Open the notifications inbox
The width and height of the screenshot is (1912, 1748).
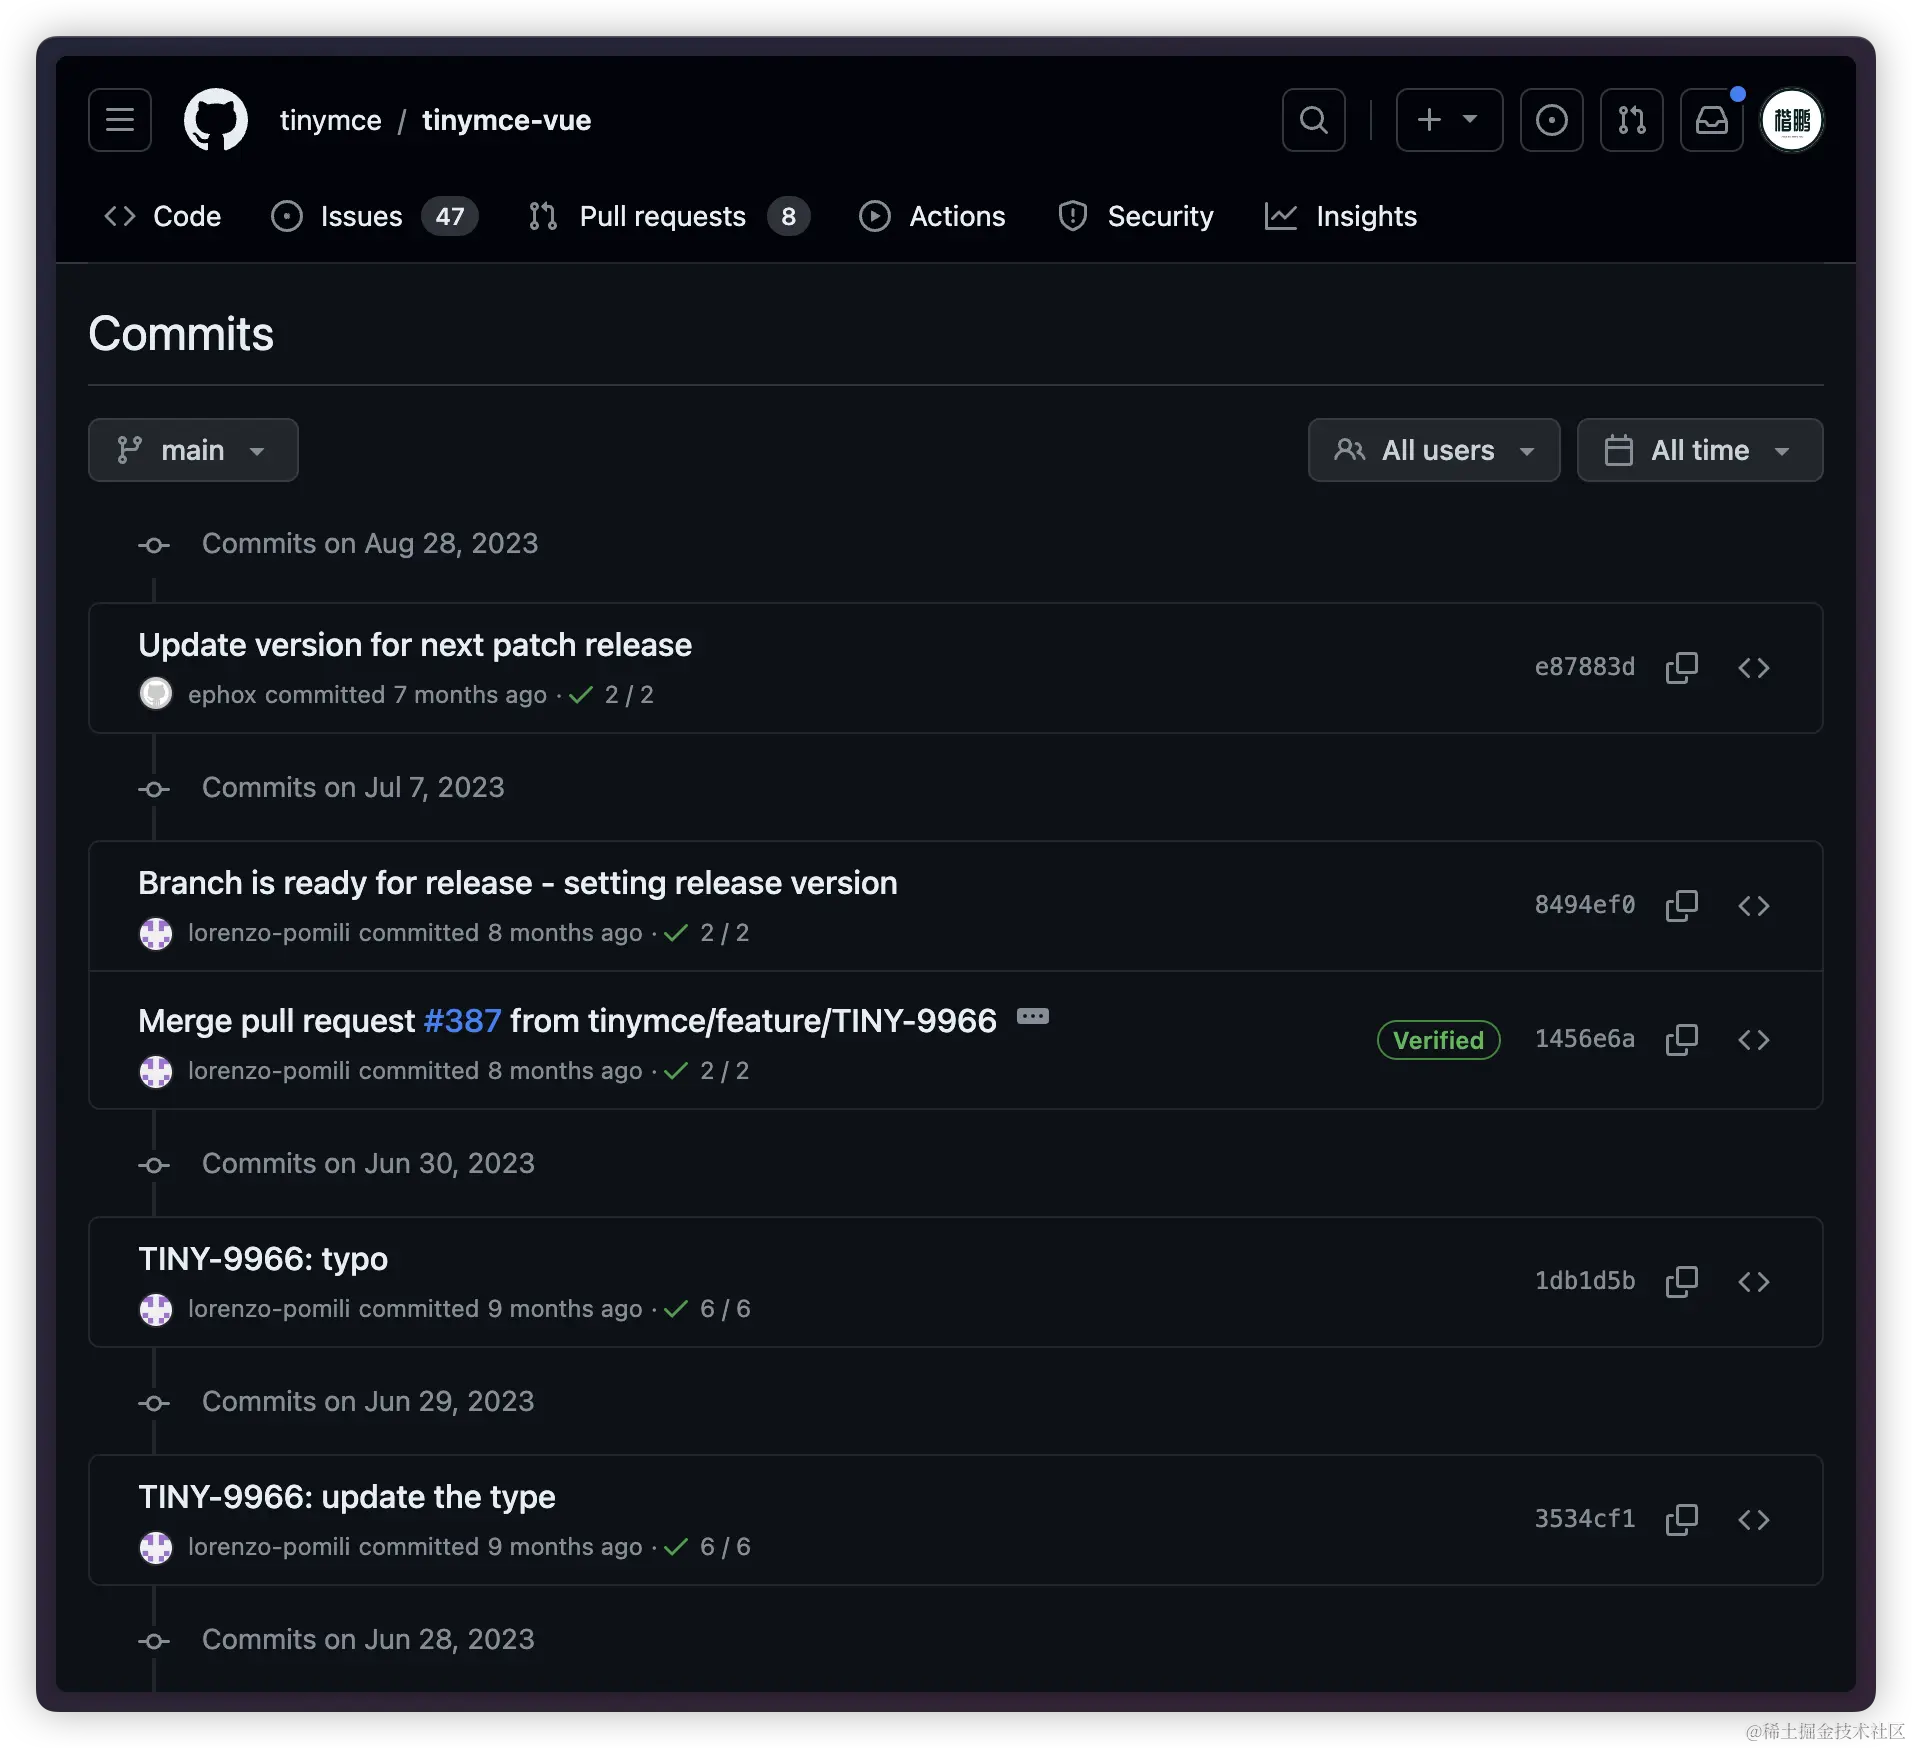pos(1712,120)
